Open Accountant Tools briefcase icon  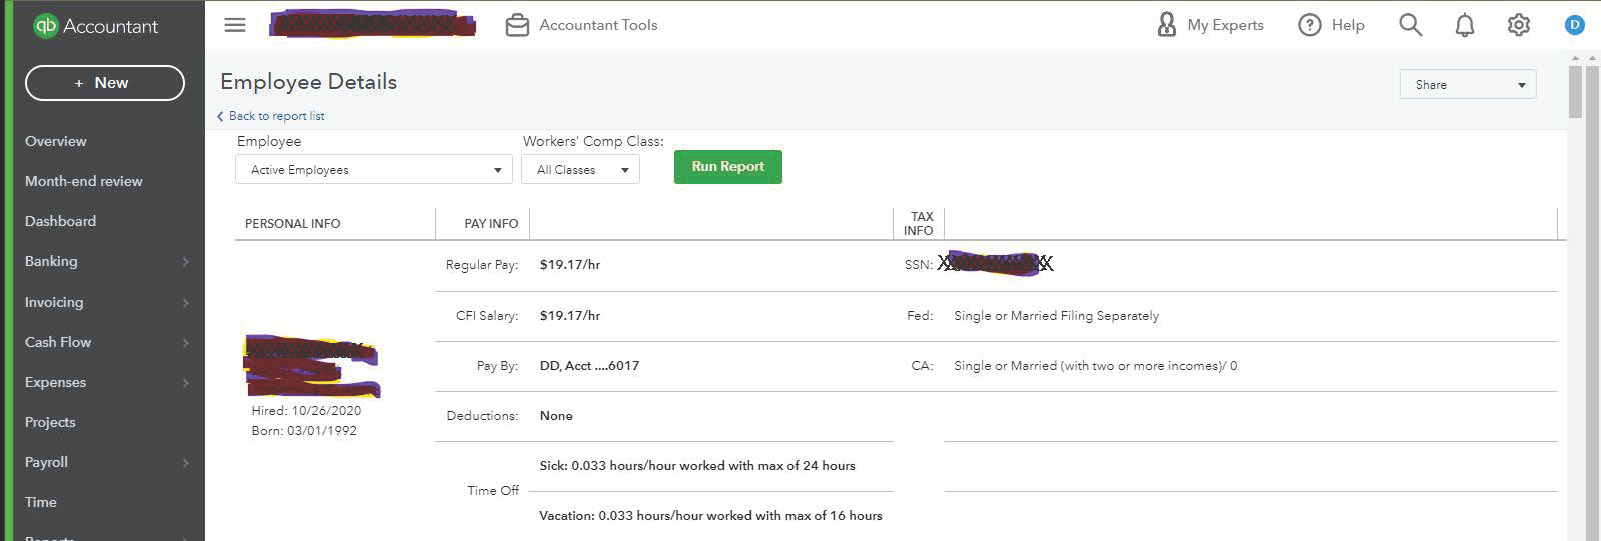pyautogui.click(x=517, y=25)
